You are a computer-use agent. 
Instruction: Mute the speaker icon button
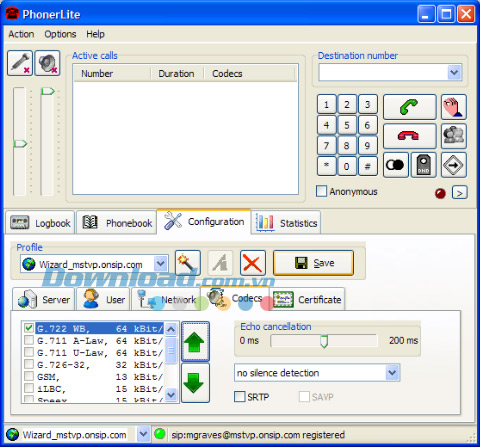[47, 63]
